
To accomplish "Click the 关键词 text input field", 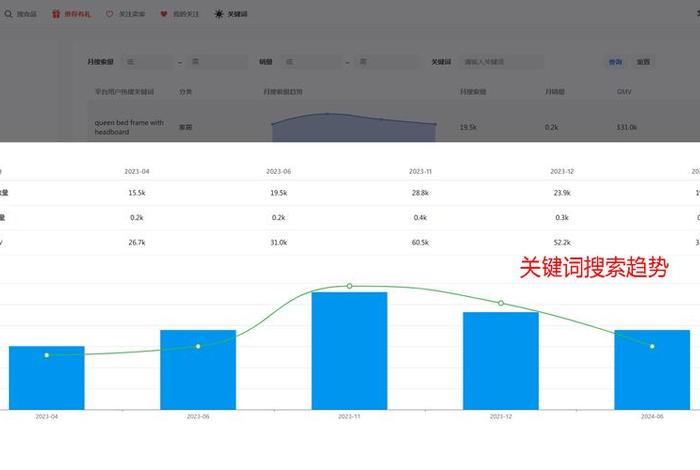I will 502,62.
